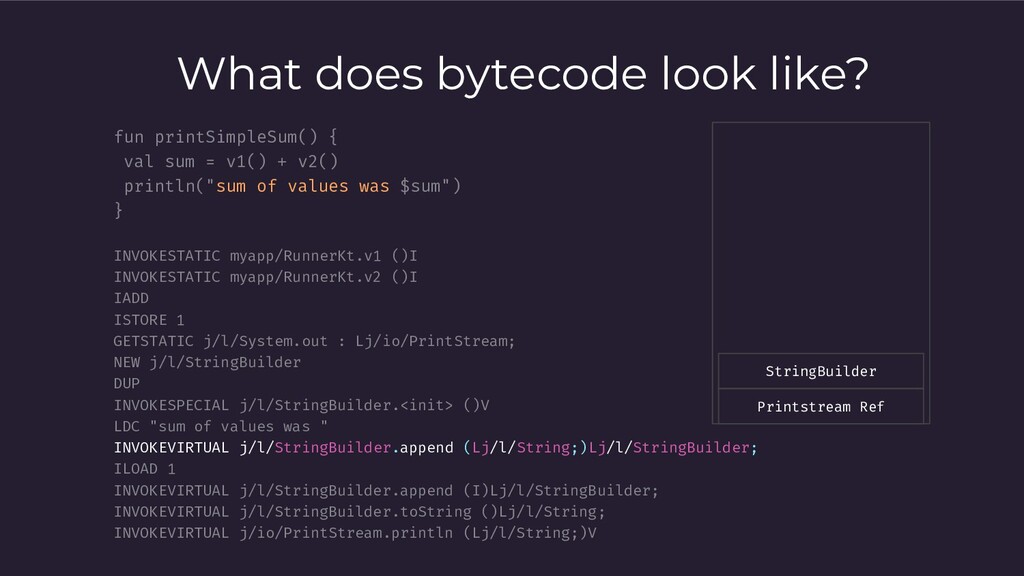The width and height of the screenshot is (1024, 576).
Task: Click the ILOAD 1 instruction
Action: (144, 469)
